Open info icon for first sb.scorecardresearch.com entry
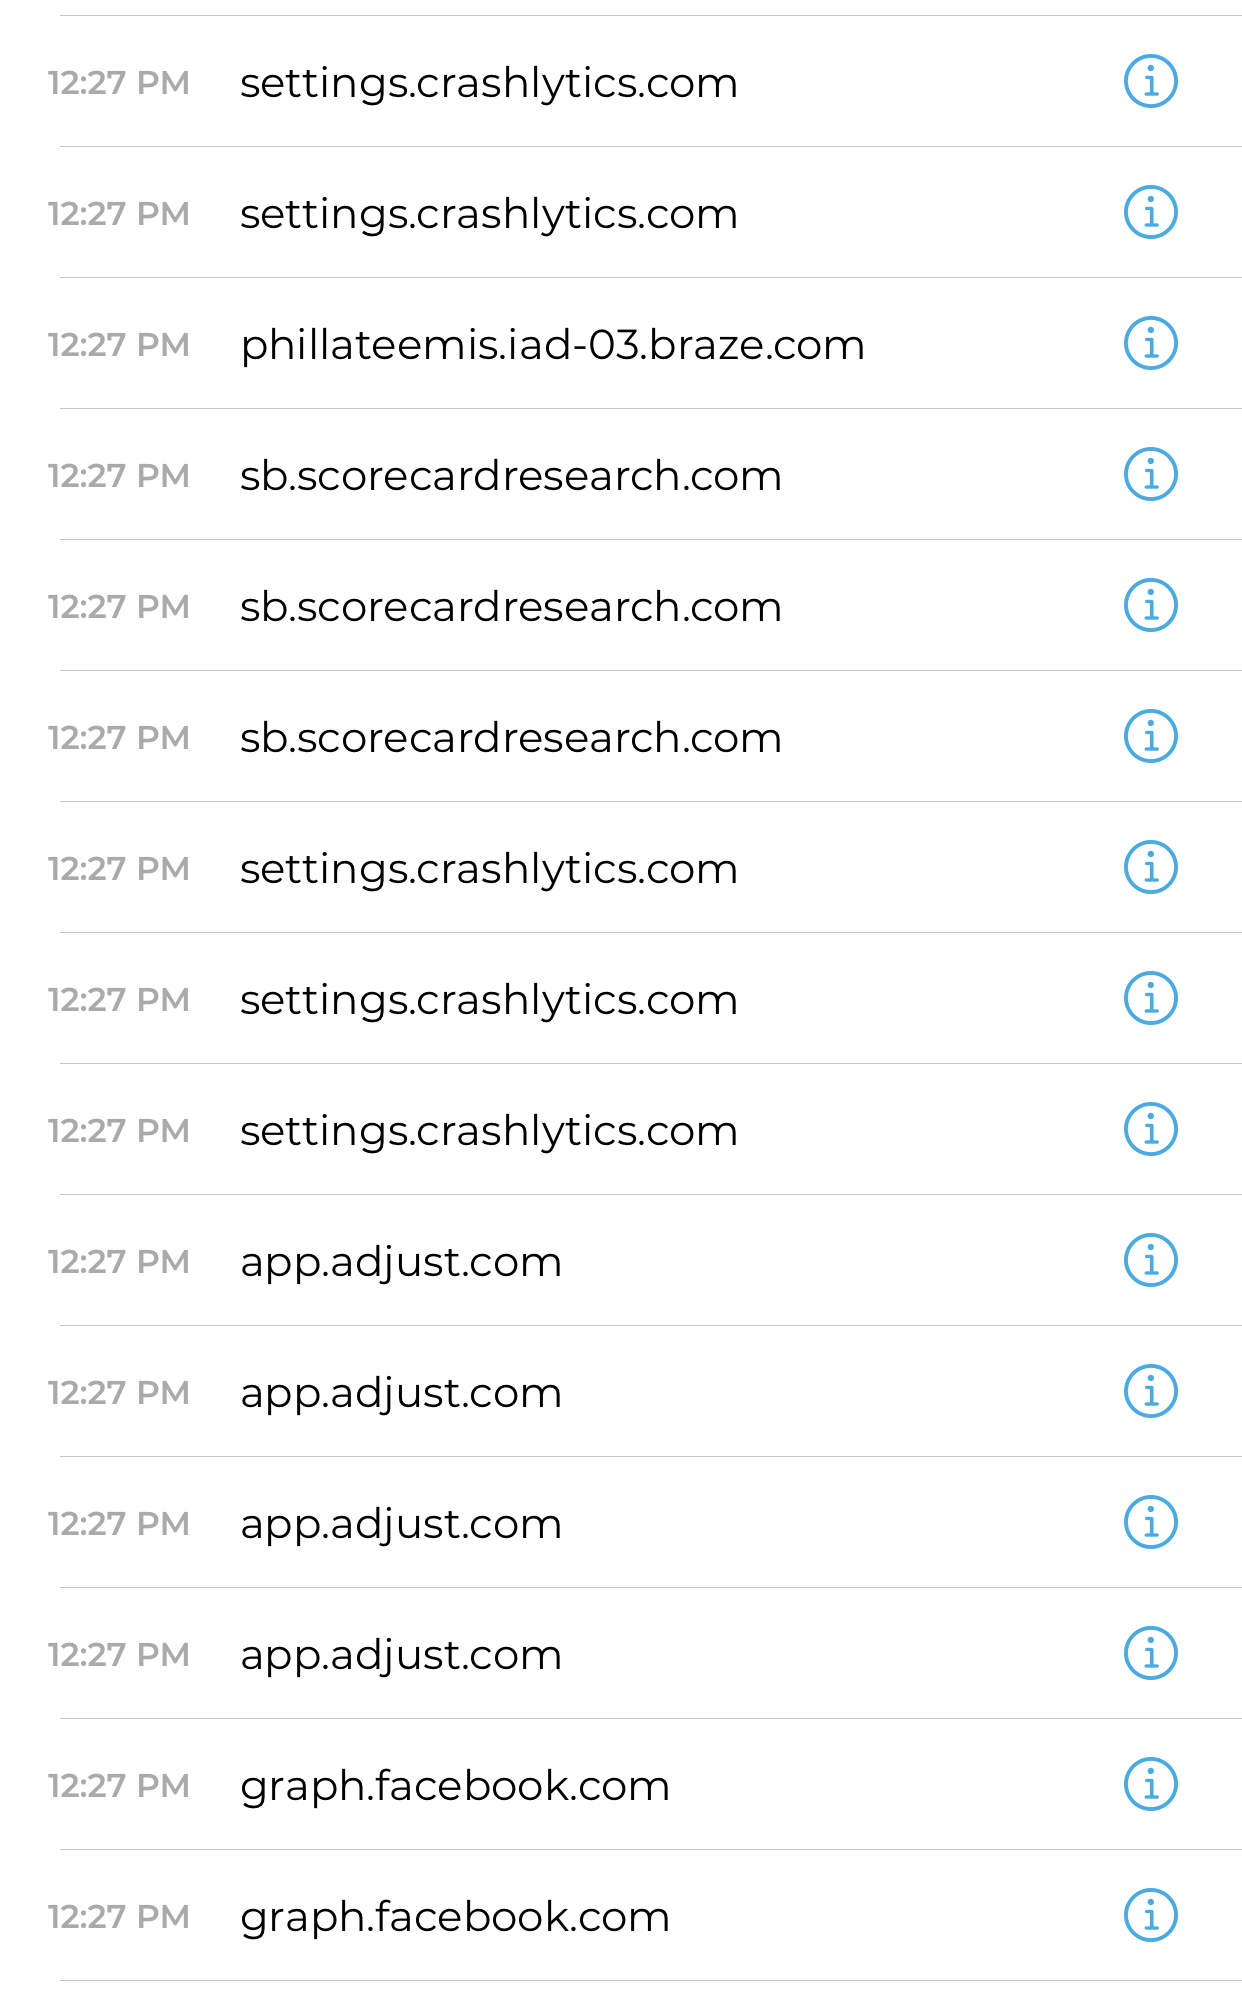Screen dimensions: 1242x1993 (1150, 474)
